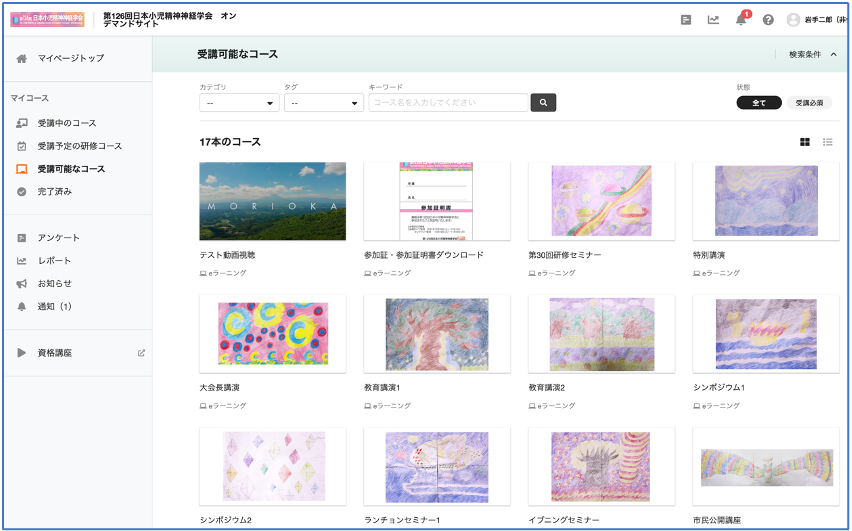Open 受講中のコース menu item
Image resolution: width=852 pixels, height=531 pixels.
[x=67, y=123]
